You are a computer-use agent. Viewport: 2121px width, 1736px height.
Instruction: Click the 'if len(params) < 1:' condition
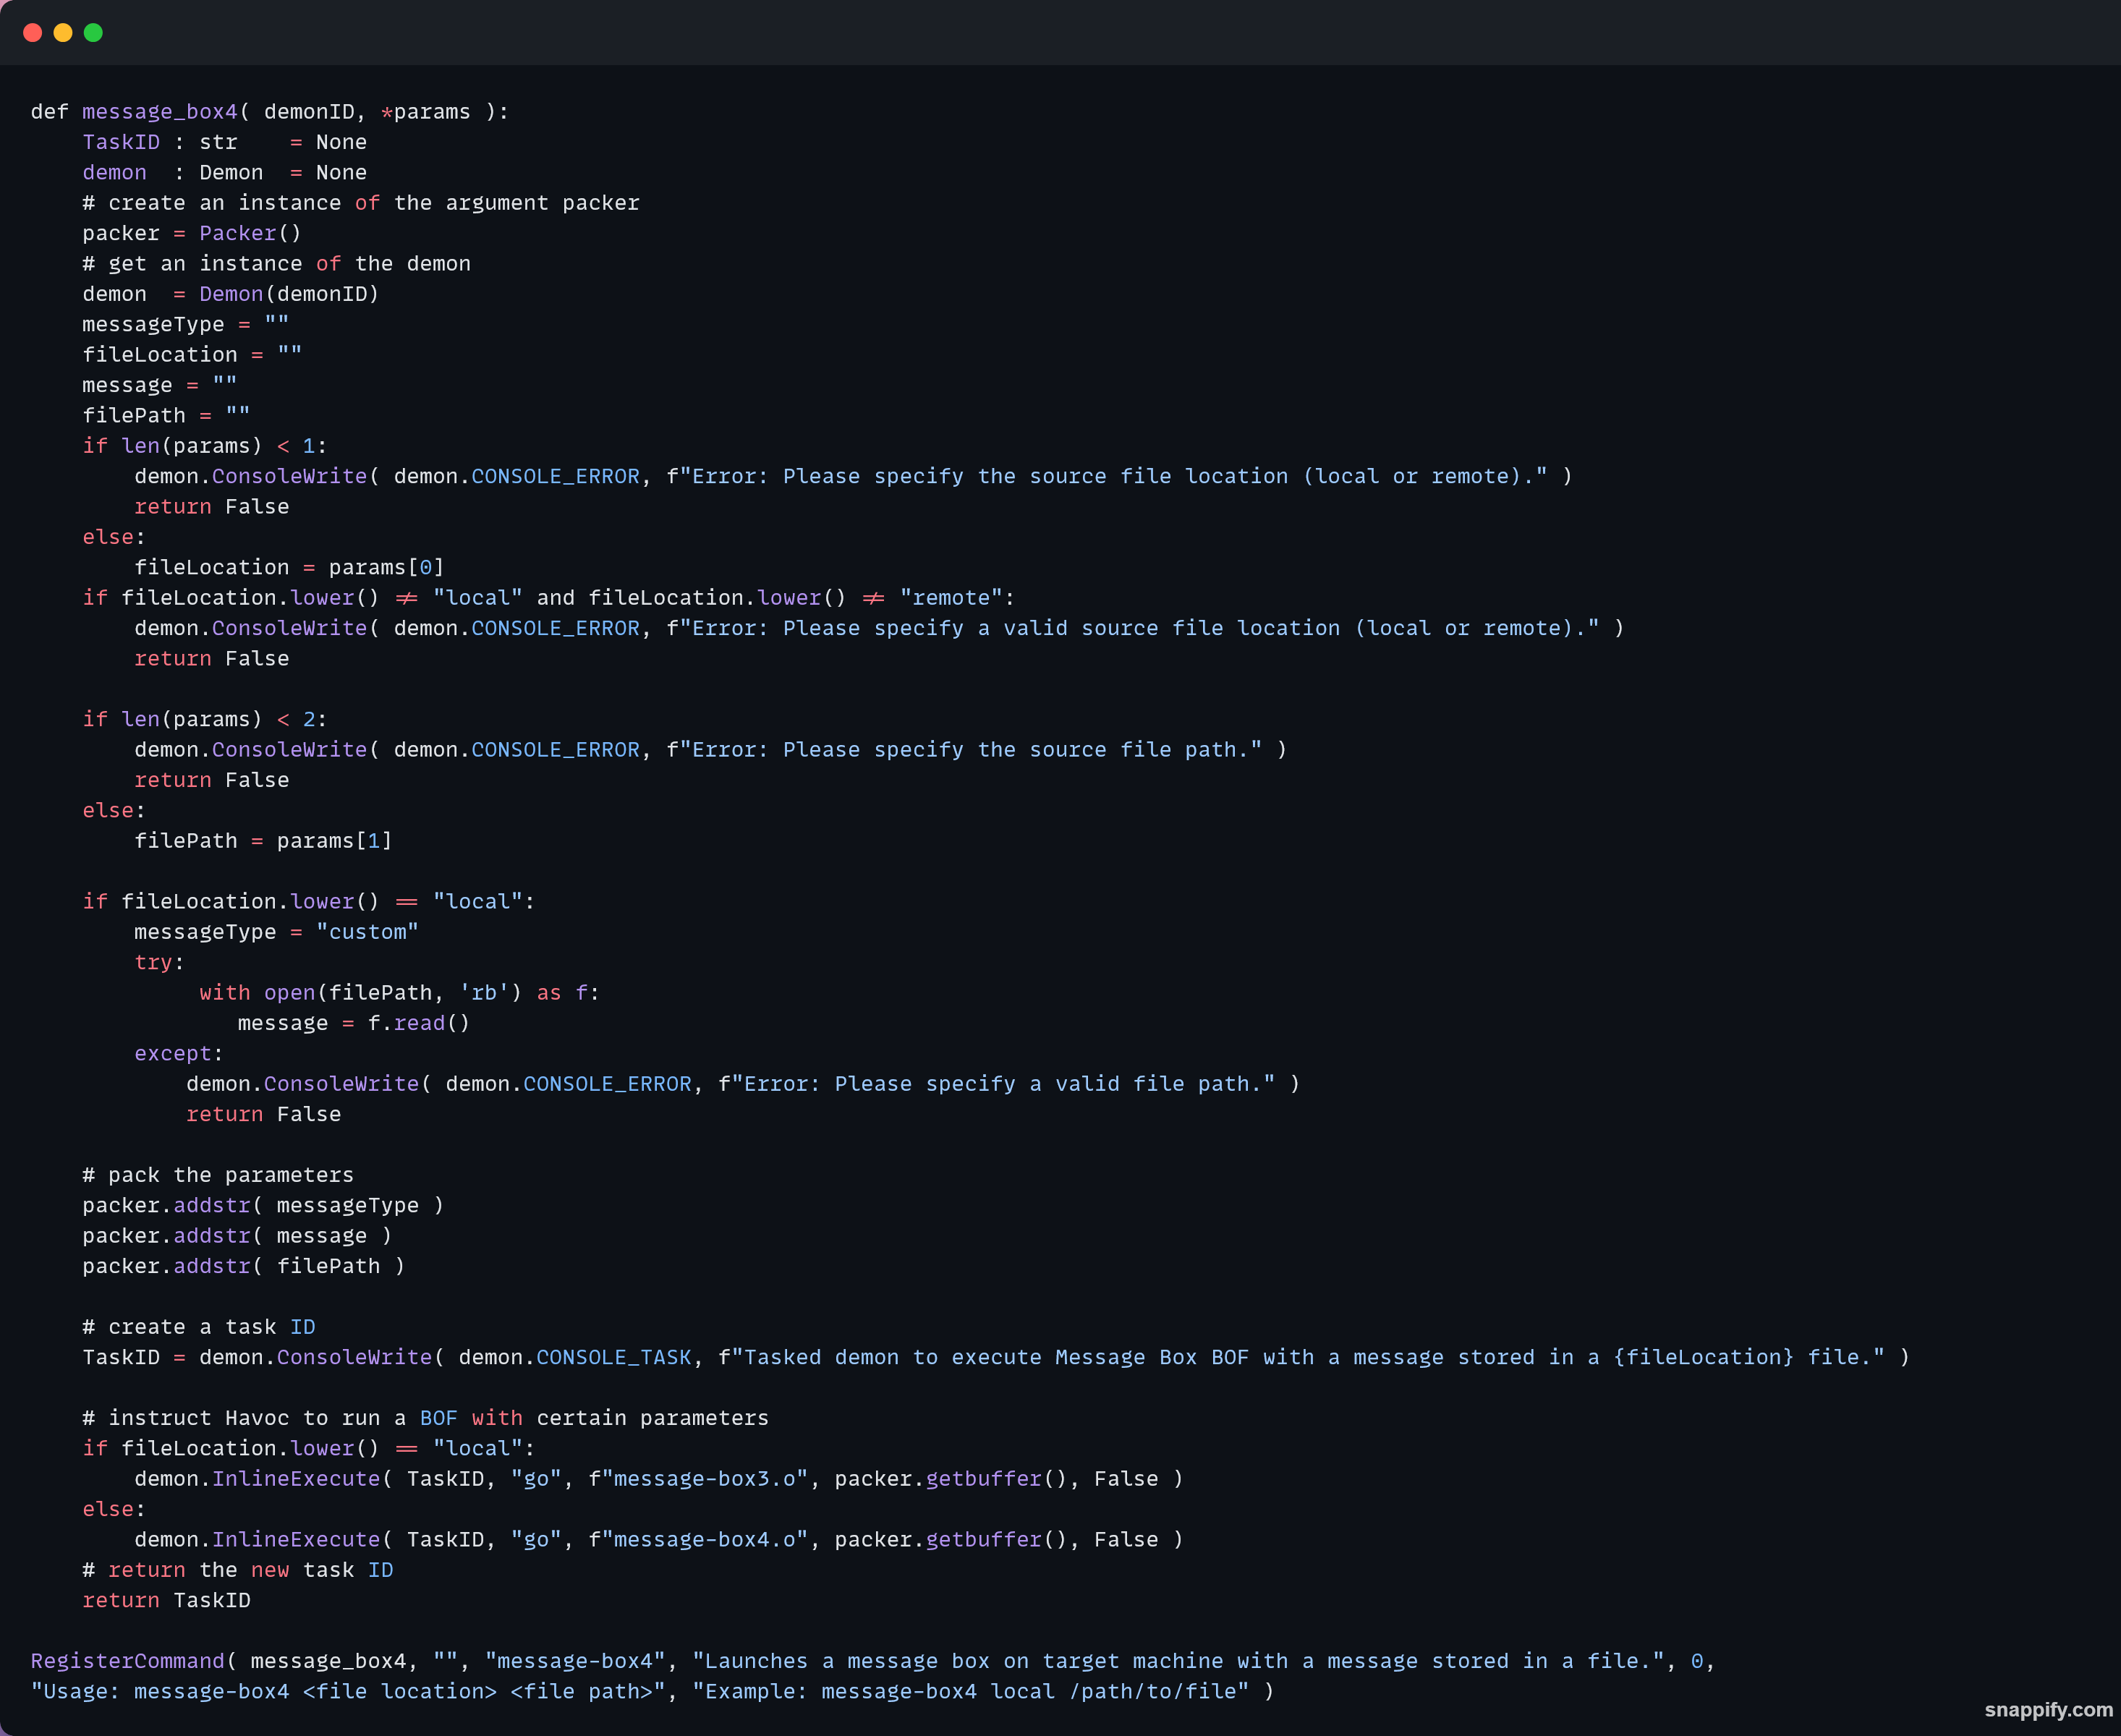coord(204,446)
